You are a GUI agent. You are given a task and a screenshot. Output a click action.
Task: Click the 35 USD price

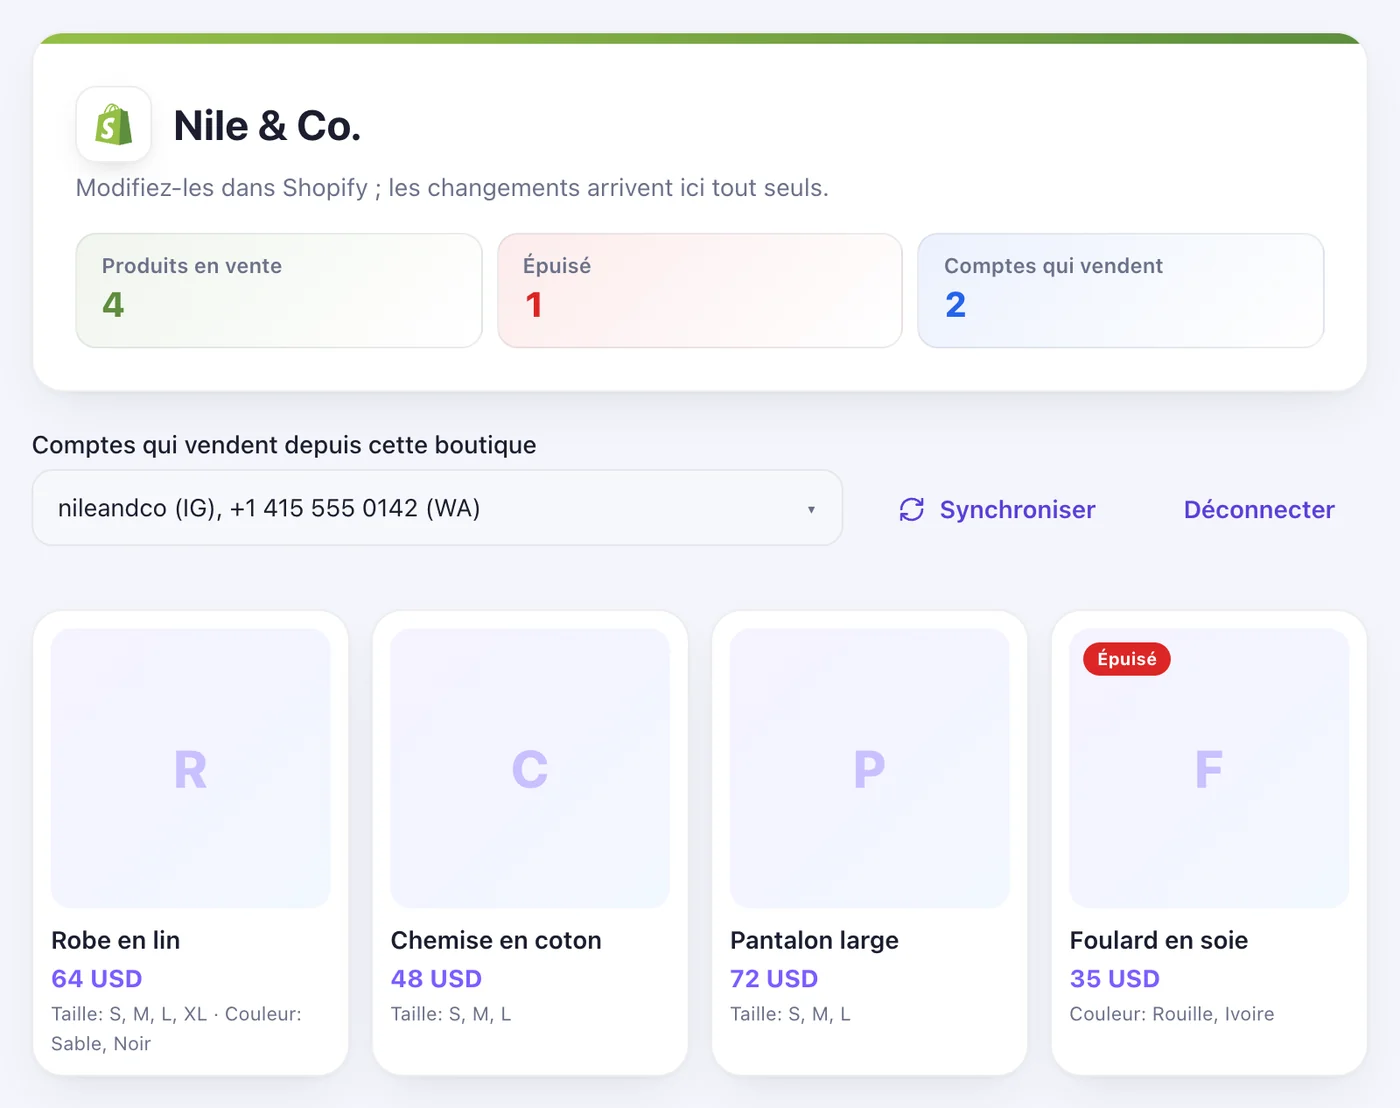pyautogui.click(x=1115, y=978)
